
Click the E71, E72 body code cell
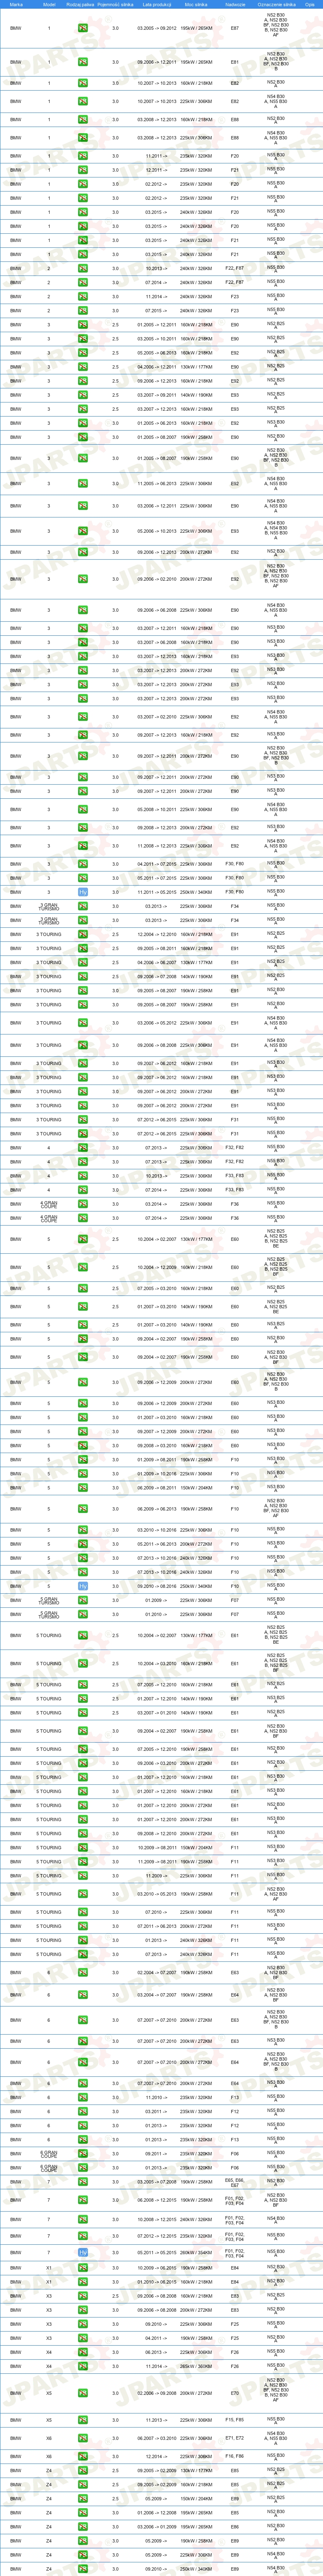coord(235,2438)
